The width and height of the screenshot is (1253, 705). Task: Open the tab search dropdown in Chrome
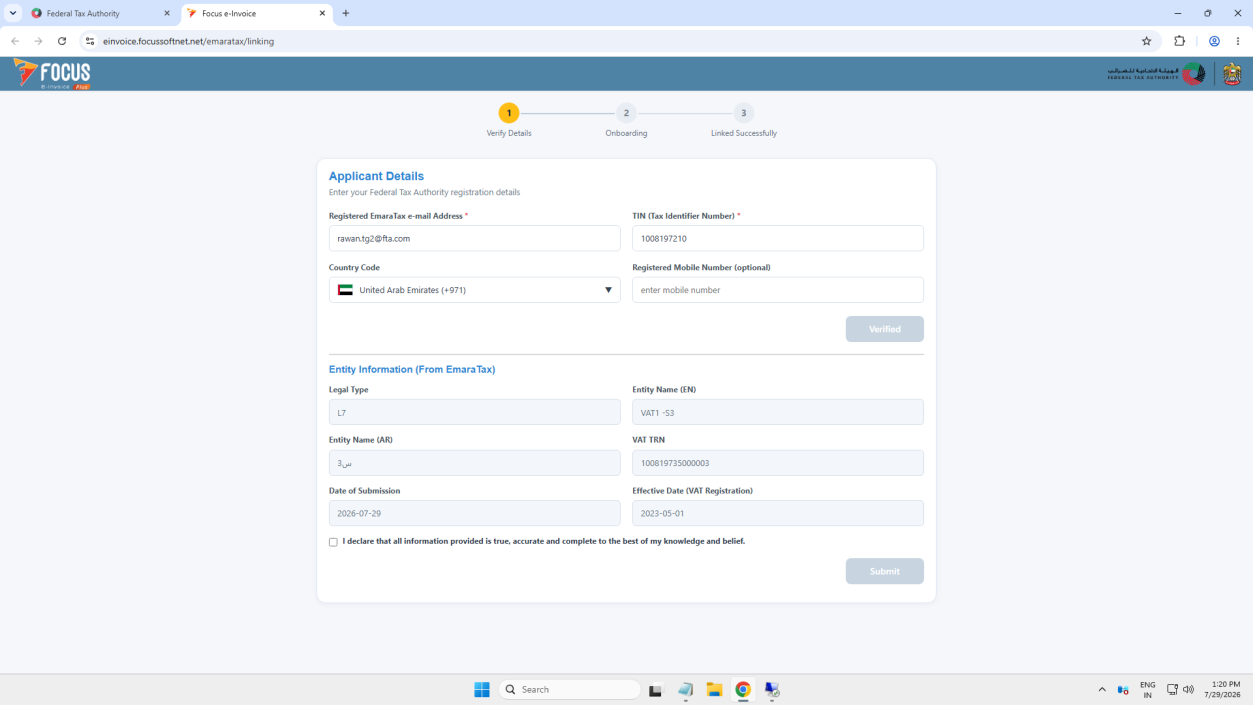click(x=13, y=13)
